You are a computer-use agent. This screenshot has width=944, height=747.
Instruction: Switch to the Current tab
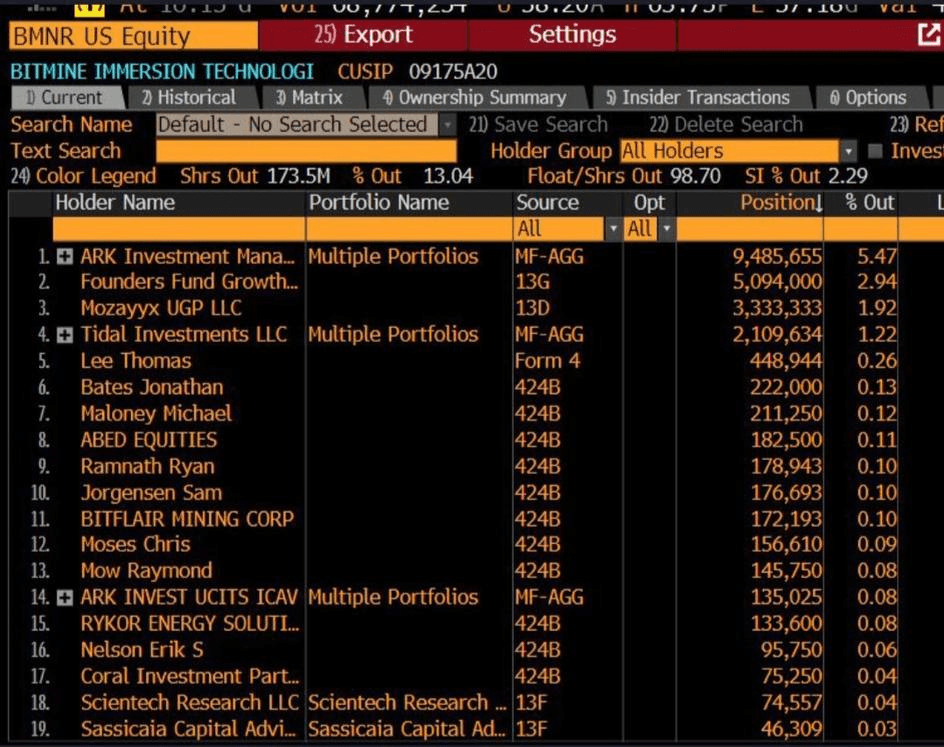[x=66, y=98]
